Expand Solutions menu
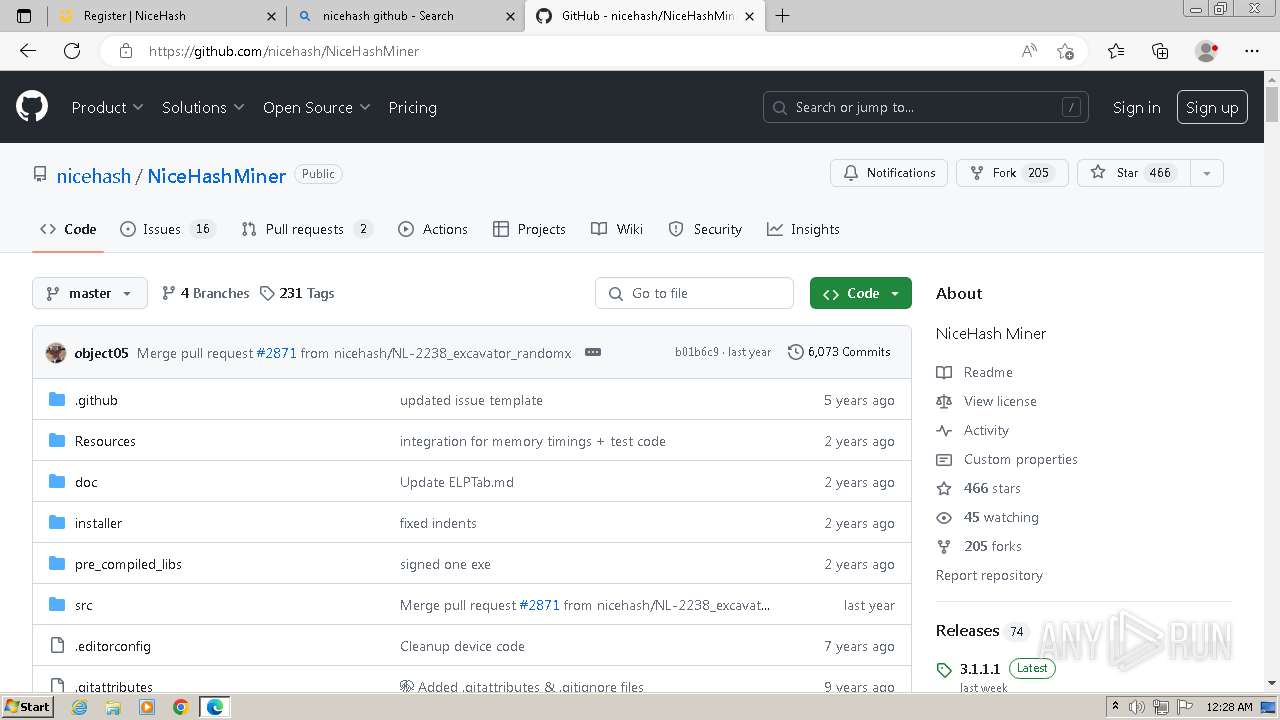This screenshot has height=720, width=1280. point(203,107)
